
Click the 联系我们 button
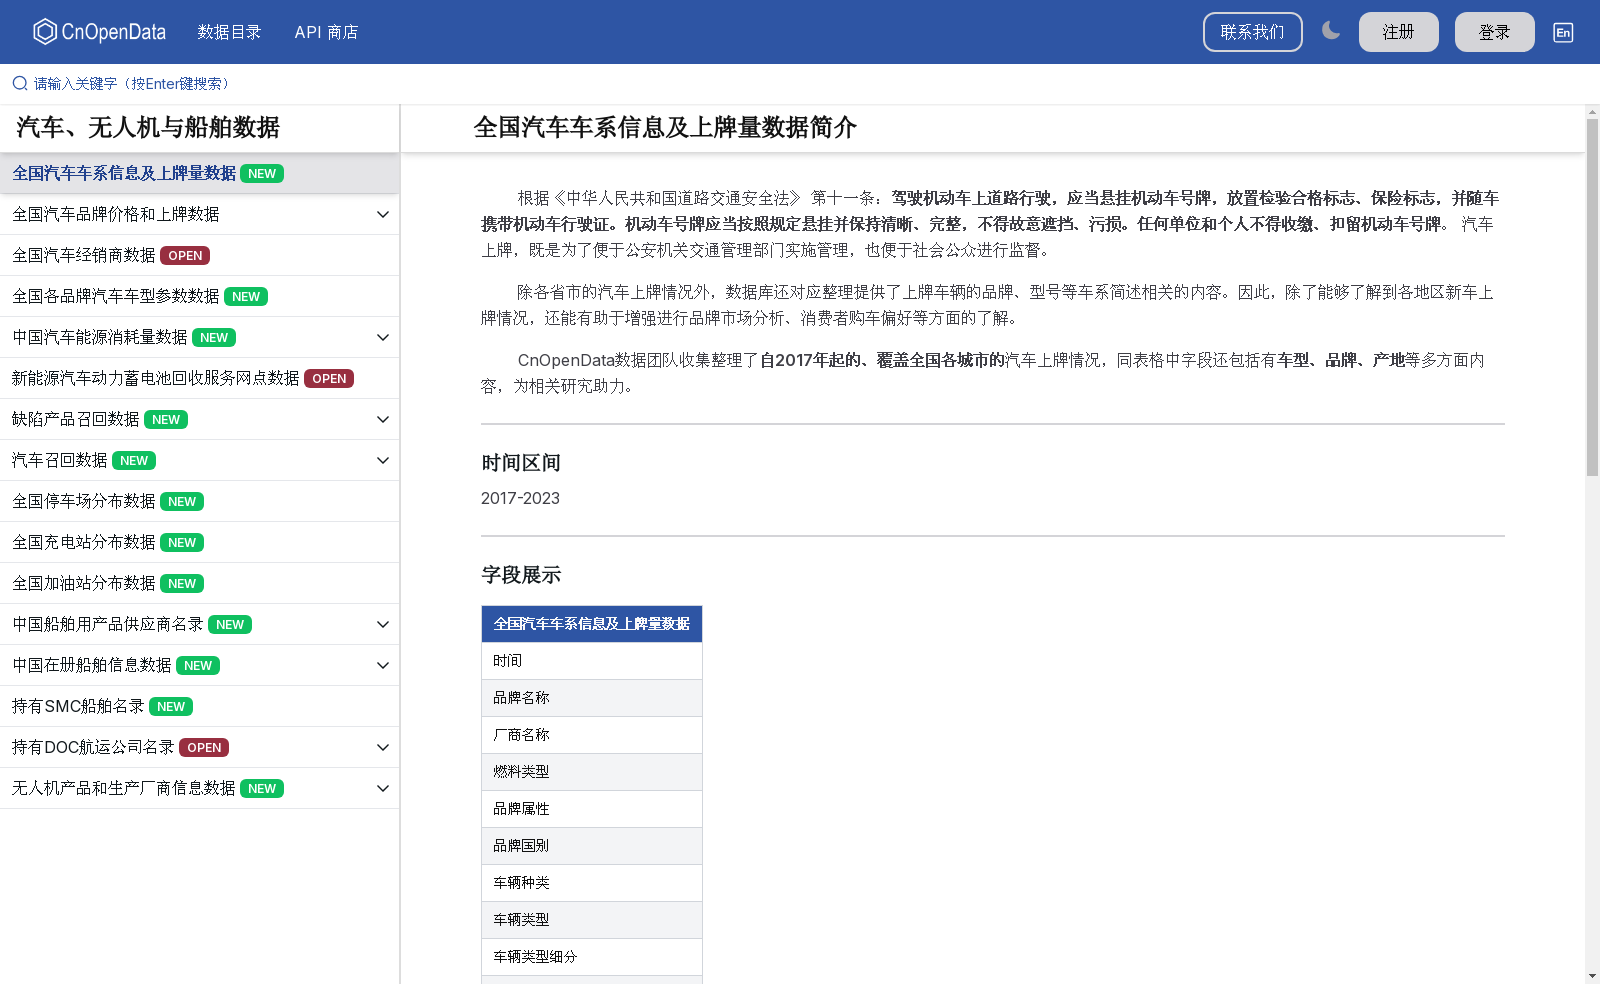coord(1252,32)
